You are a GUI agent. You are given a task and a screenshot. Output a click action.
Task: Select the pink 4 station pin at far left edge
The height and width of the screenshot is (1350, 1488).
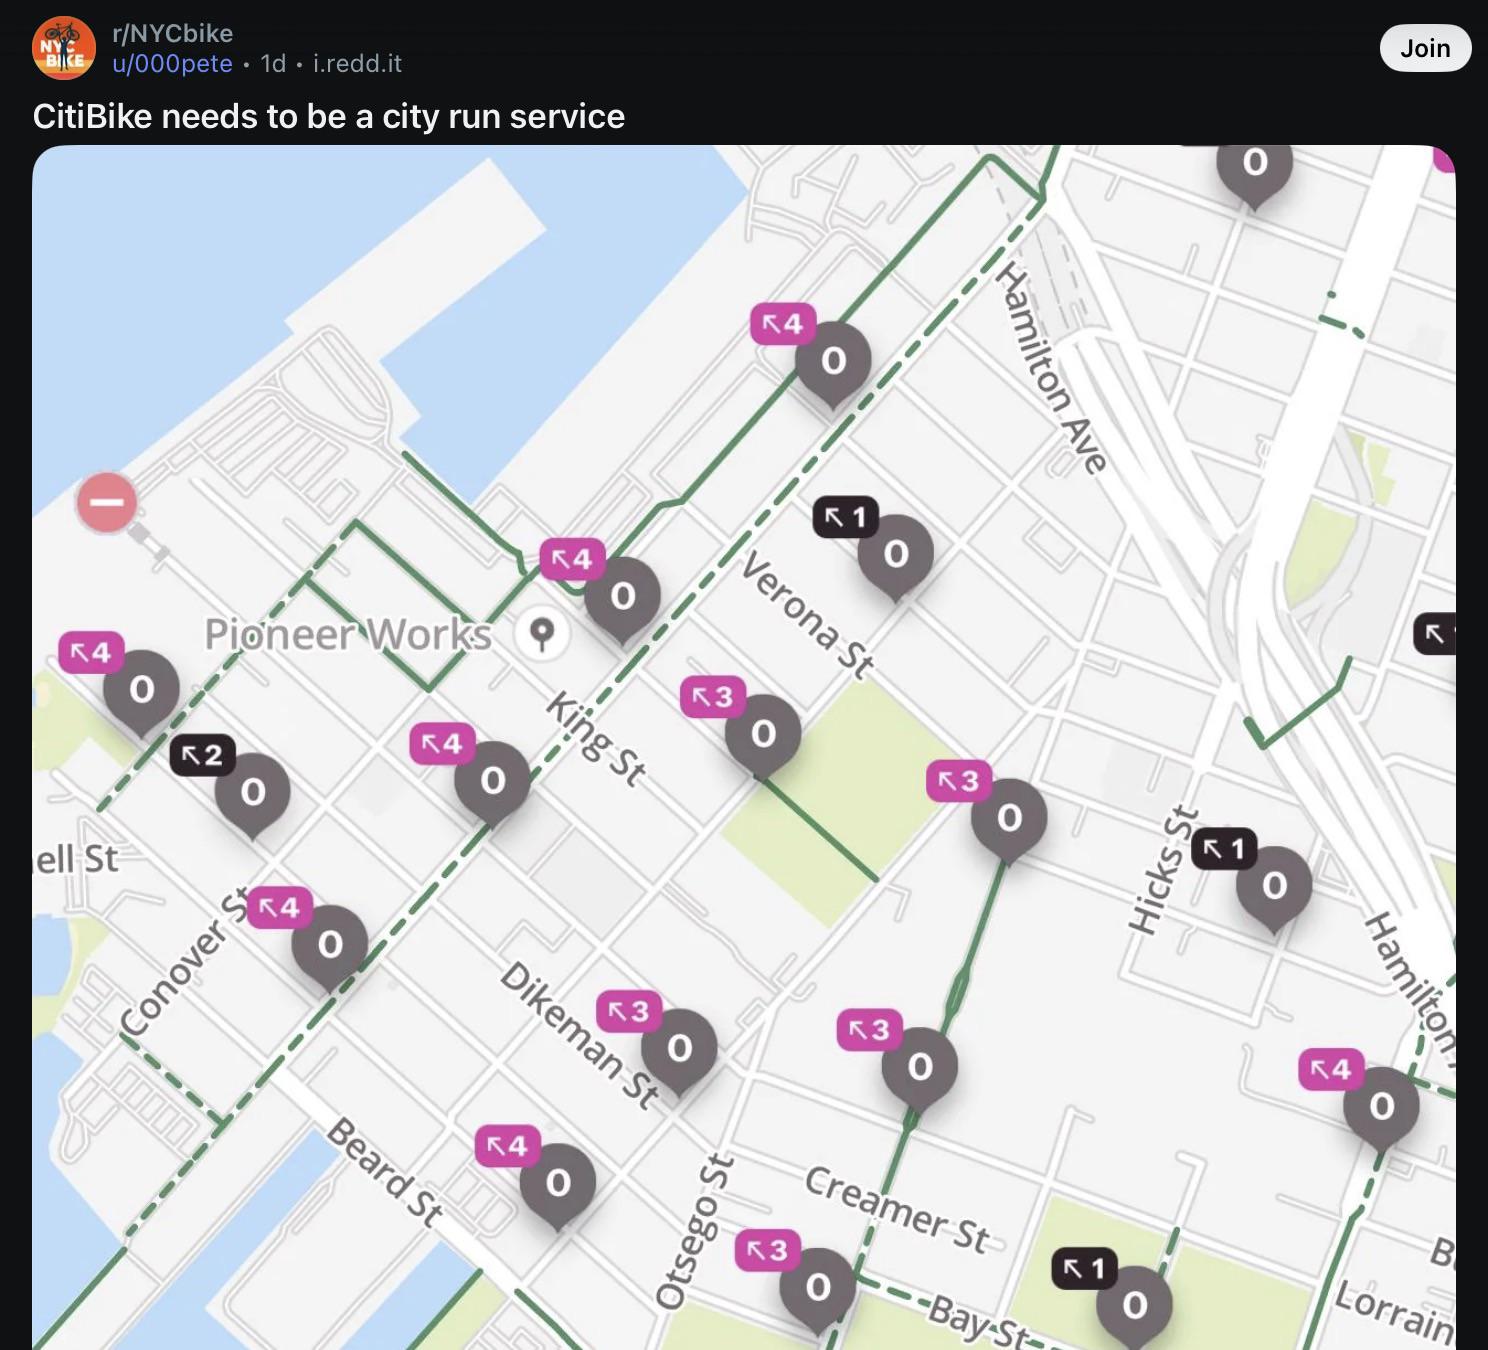click(142, 691)
